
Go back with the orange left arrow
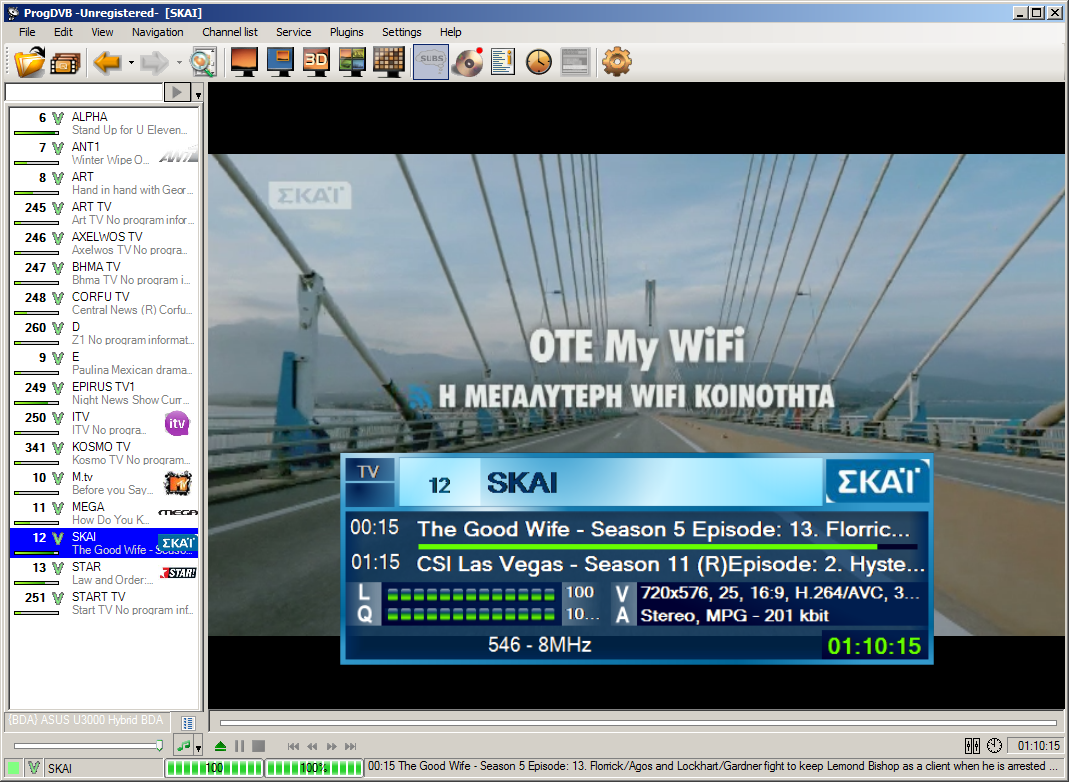[x=107, y=63]
